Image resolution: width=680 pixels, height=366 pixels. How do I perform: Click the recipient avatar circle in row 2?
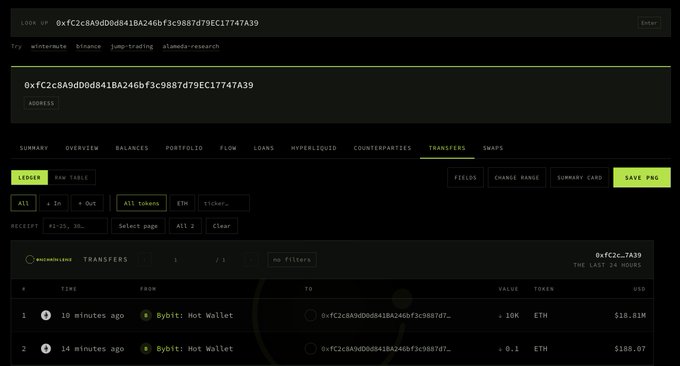tap(311, 349)
